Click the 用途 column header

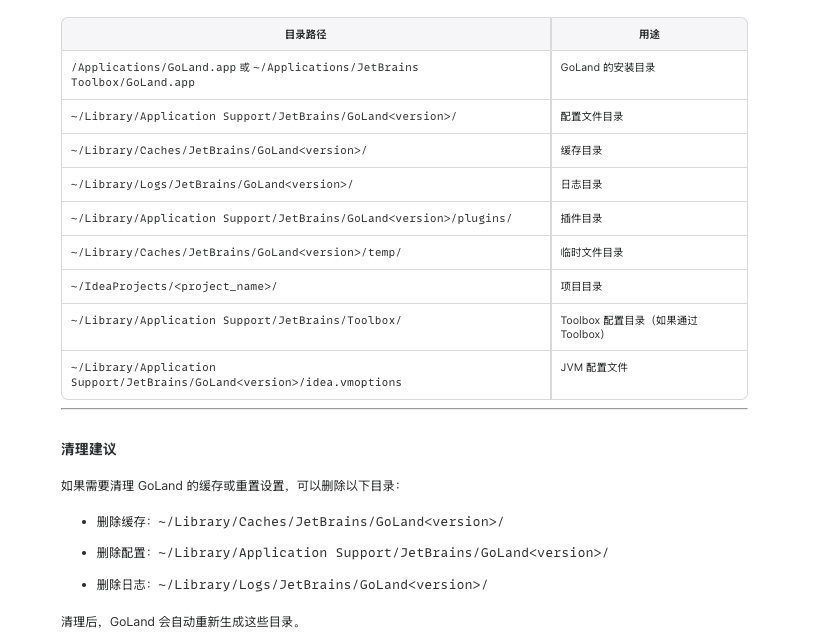(649, 35)
